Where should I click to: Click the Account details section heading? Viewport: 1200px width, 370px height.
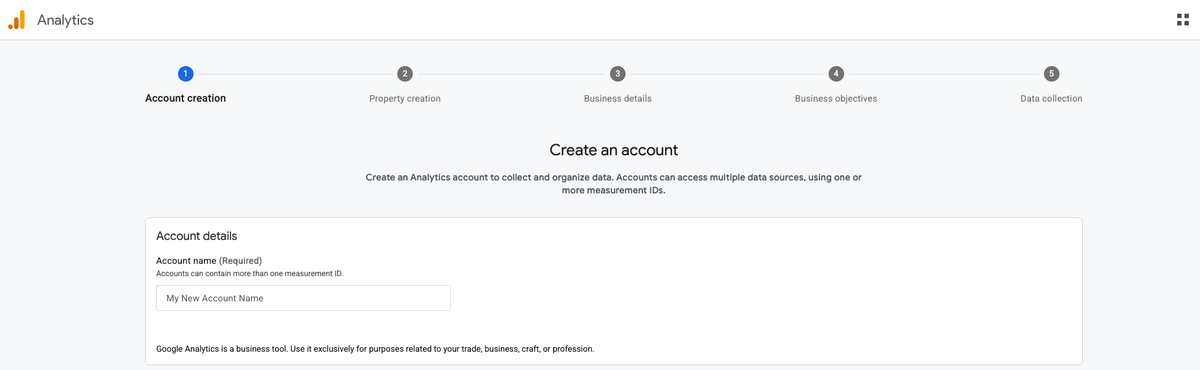click(196, 236)
